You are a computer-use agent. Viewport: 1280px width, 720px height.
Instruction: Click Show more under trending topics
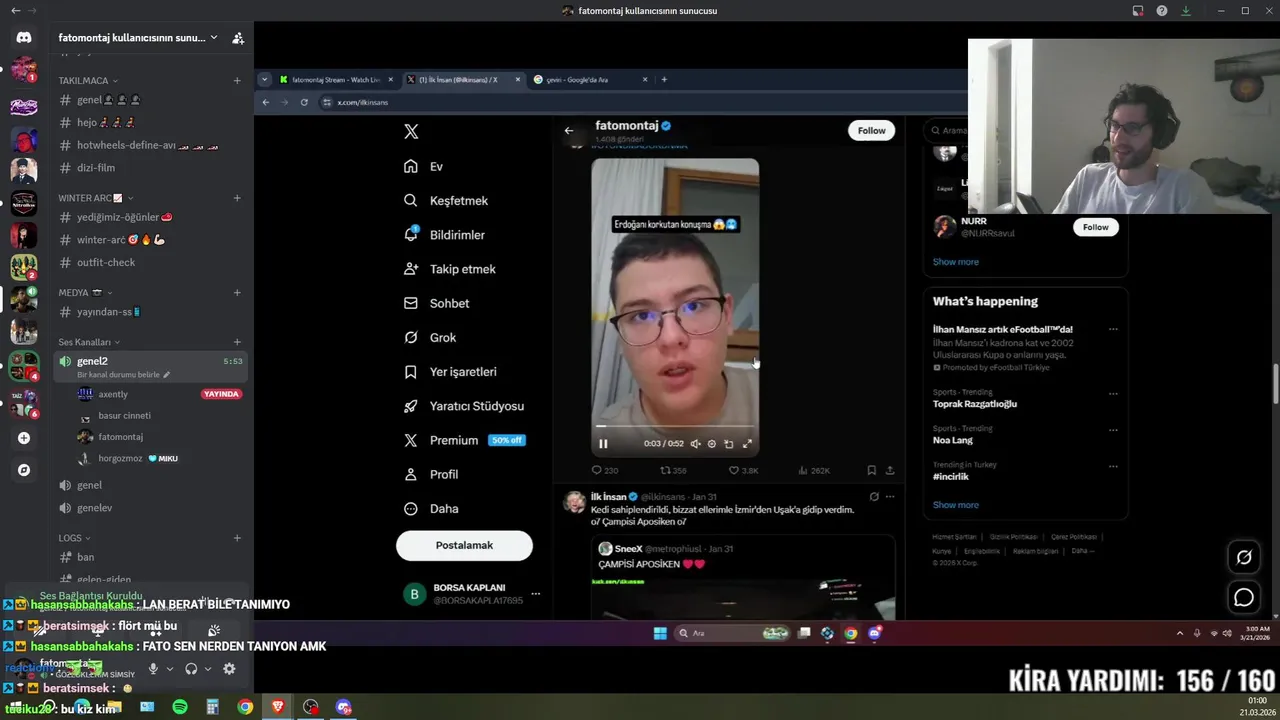point(956,505)
